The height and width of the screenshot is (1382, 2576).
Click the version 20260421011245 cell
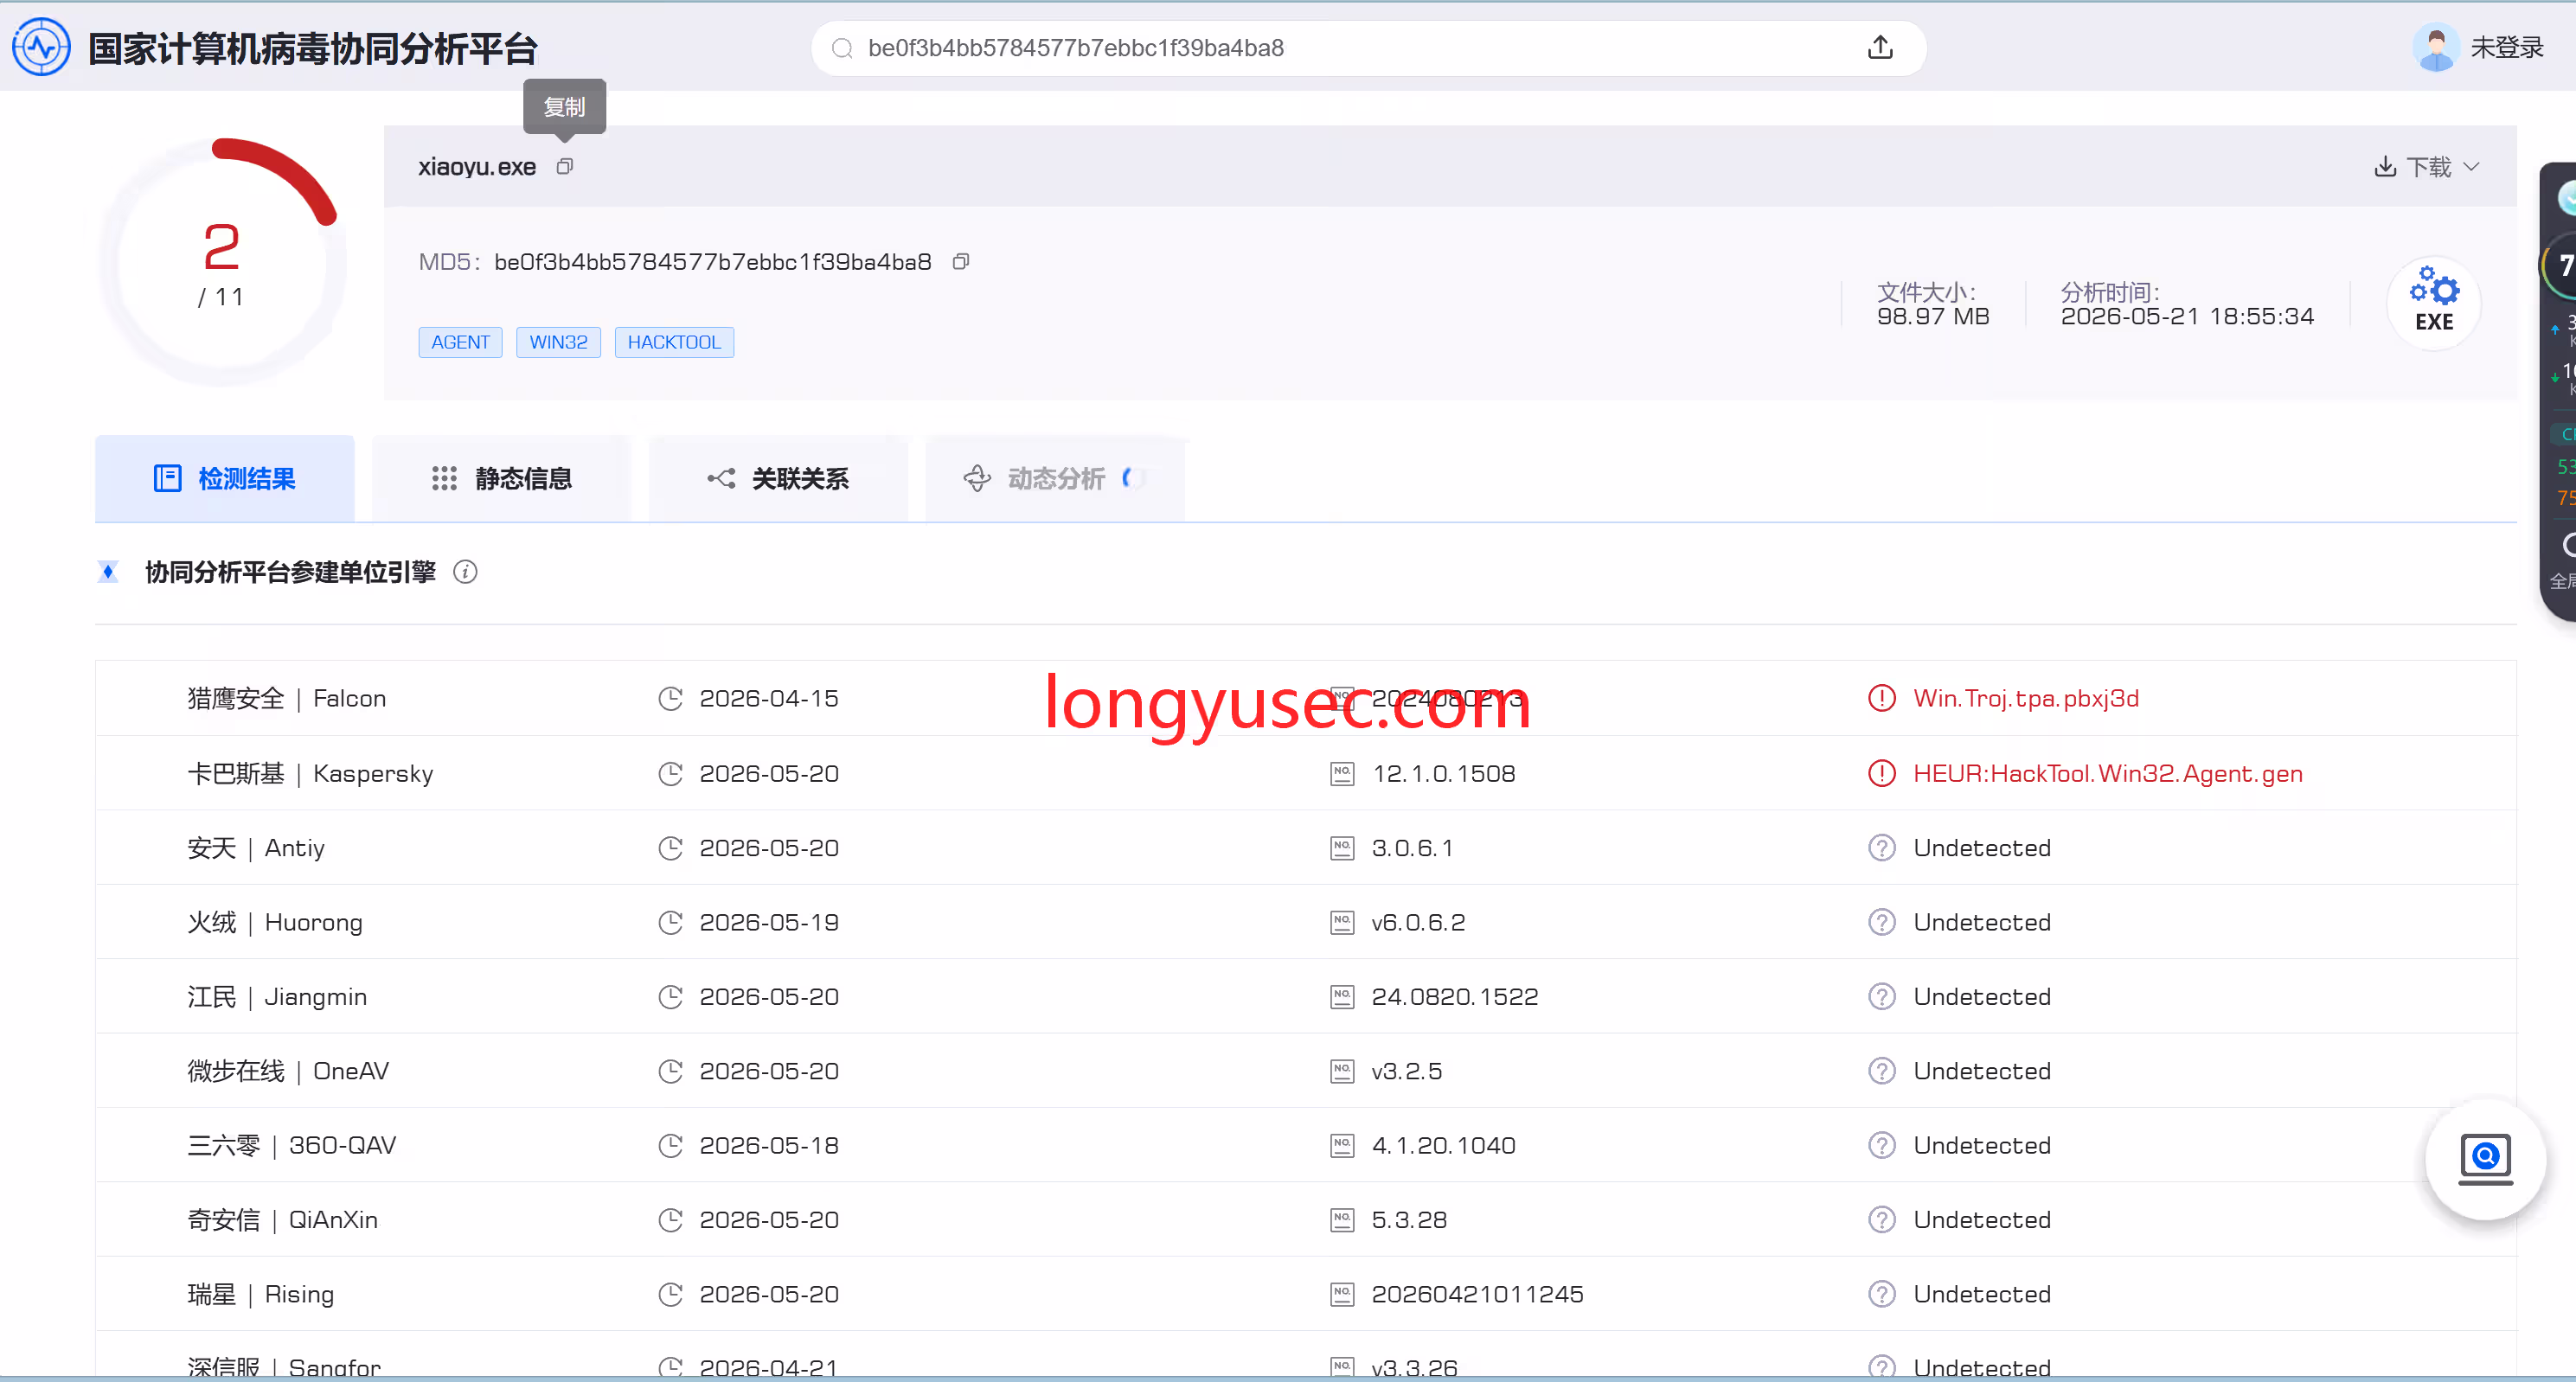tap(1478, 1294)
